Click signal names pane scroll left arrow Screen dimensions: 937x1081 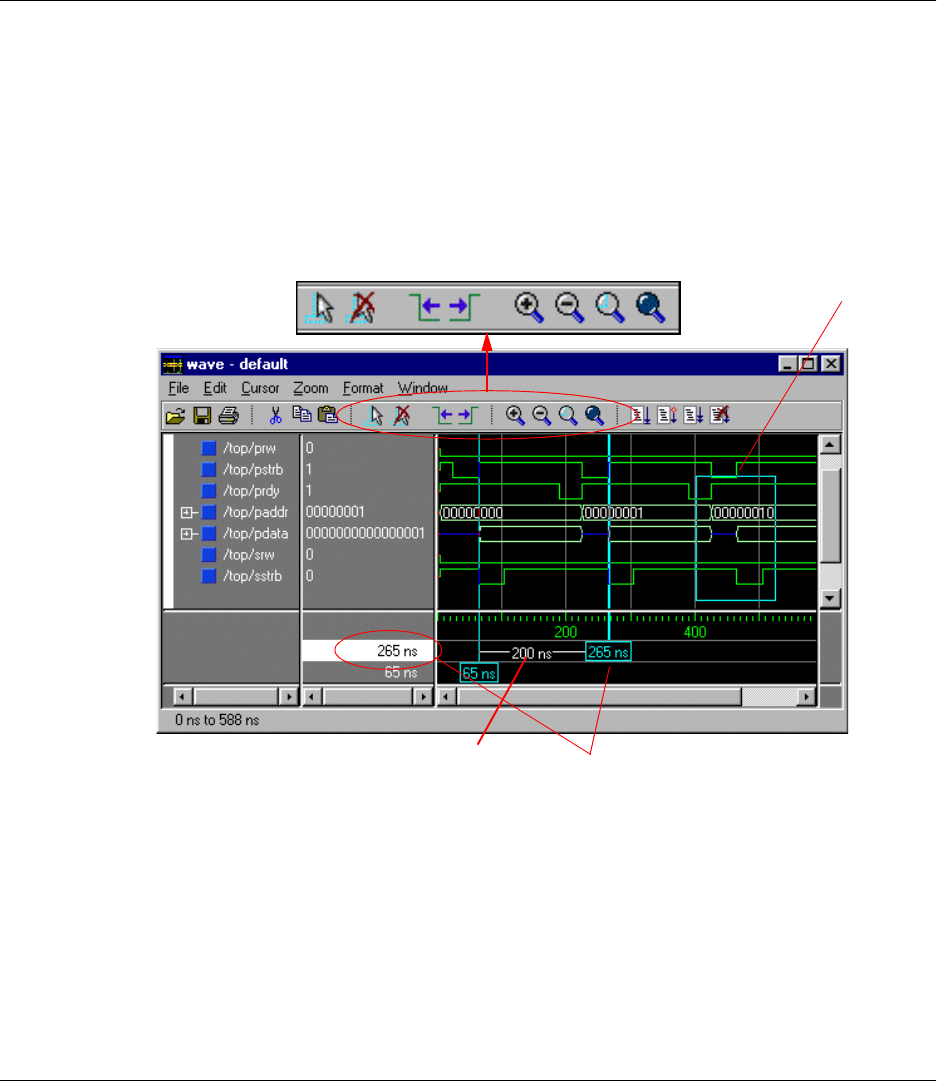tap(183, 697)
